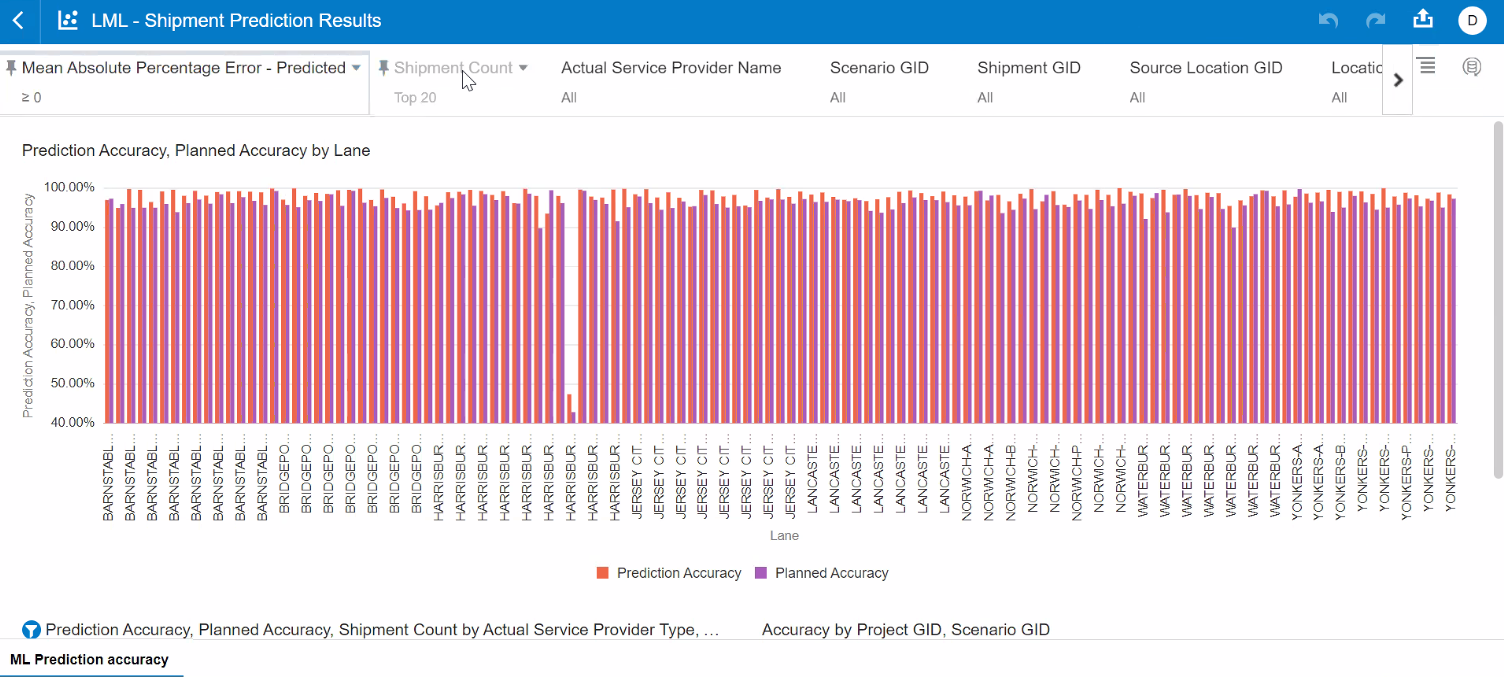This screenshot has height=677, width=1504.
Task: Select the ML Prediction accuracy tab
Action: point(89,660)
